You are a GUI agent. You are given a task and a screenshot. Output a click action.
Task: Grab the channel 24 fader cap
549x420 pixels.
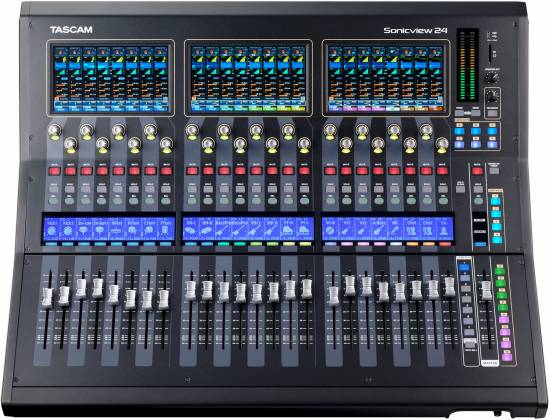(x=450, y=287)
